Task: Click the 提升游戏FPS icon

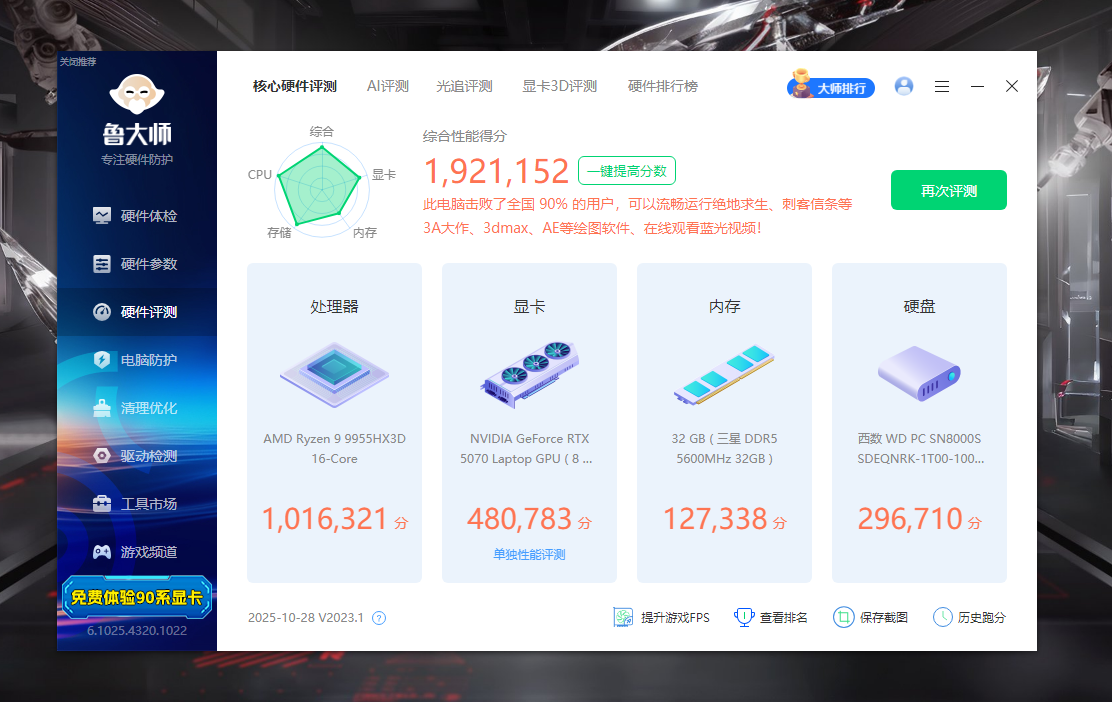Action: pyautogui.click(x=623, y=618)
